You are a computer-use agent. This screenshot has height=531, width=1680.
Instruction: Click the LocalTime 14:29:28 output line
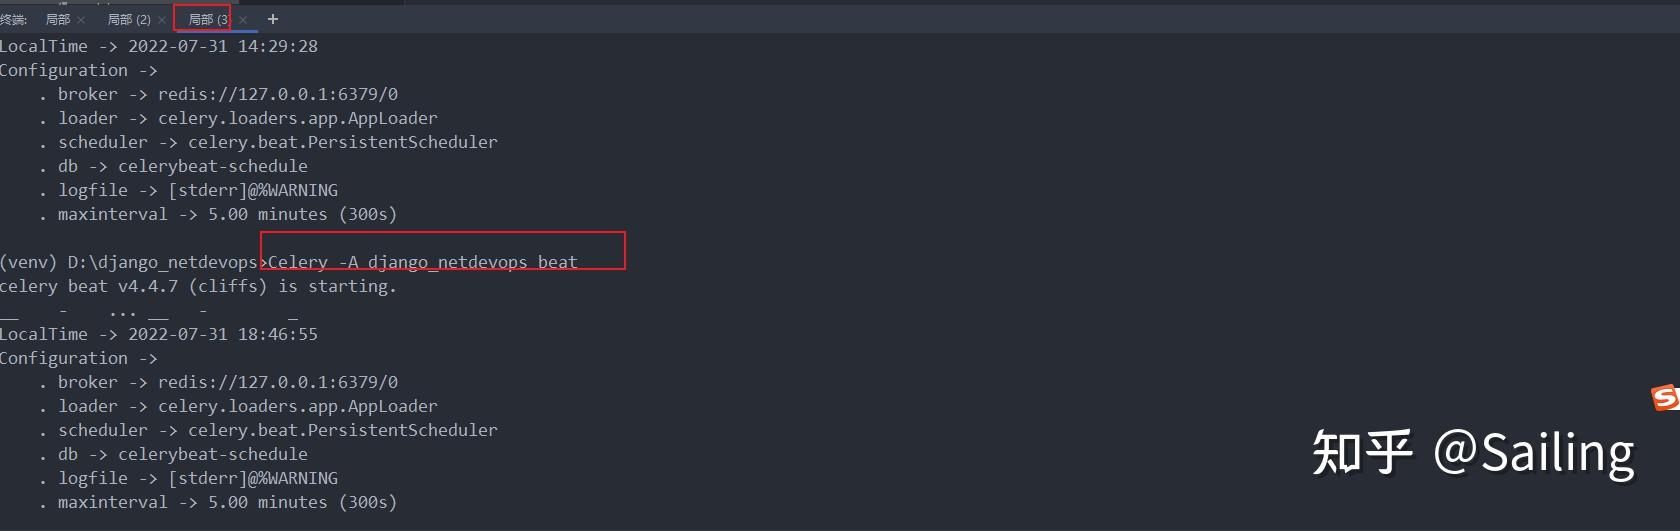click(x=159, y=46)
